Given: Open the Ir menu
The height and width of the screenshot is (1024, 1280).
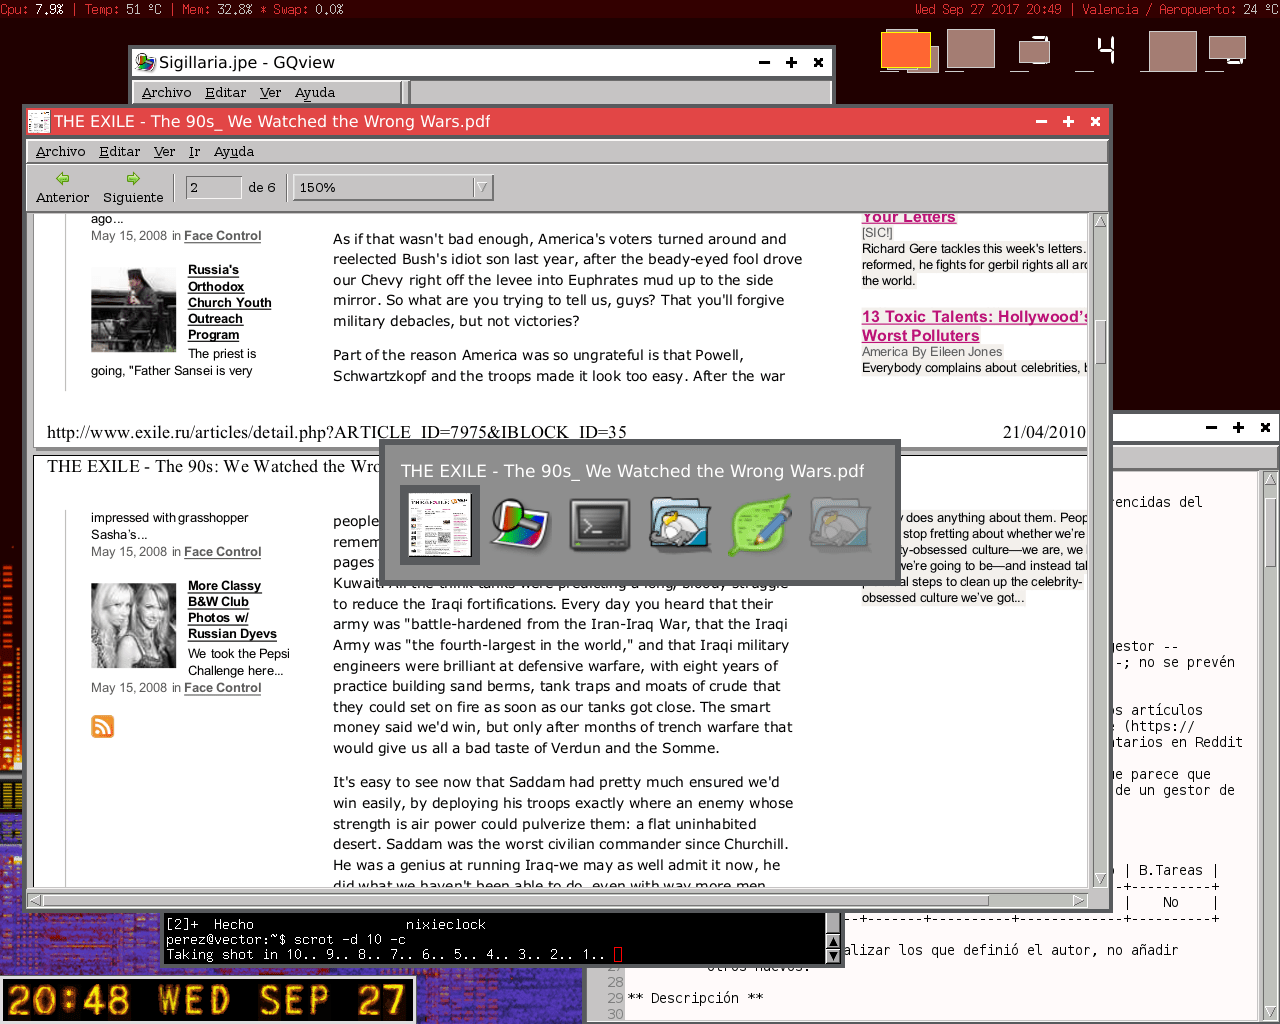Looking at the screenshot, I should (x=194, y=152).
